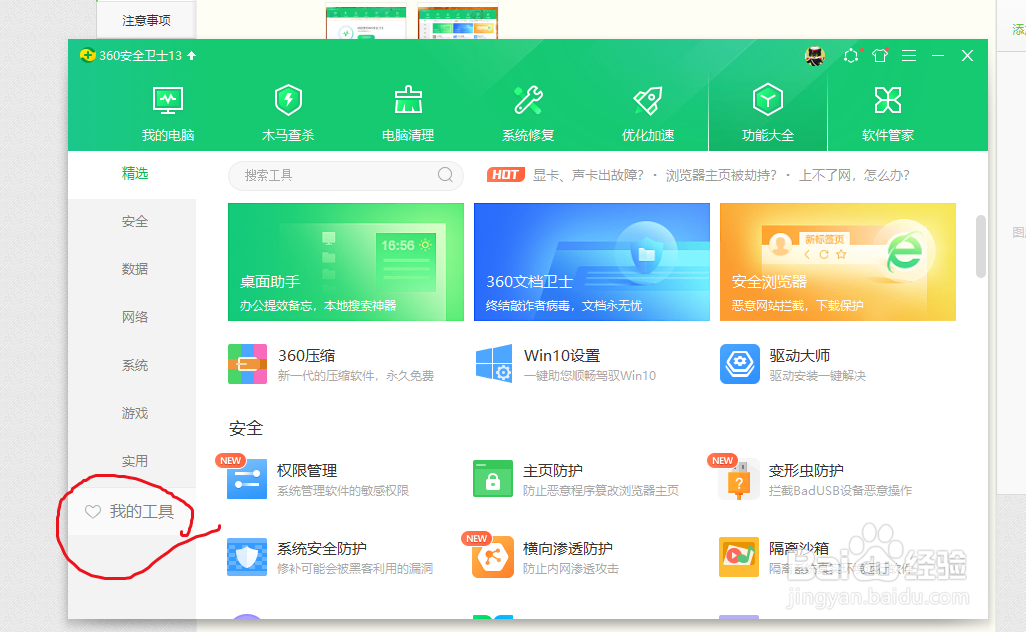Open the 360文档卫士 banner card
The width and height of the screenshot is (1026, 632).
coord(592,262)
